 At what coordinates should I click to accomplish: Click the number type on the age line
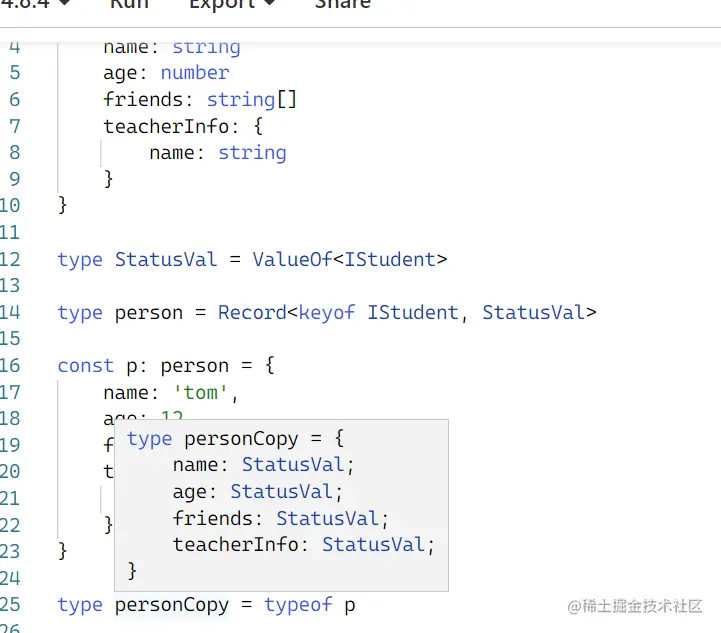pos(195,73)
